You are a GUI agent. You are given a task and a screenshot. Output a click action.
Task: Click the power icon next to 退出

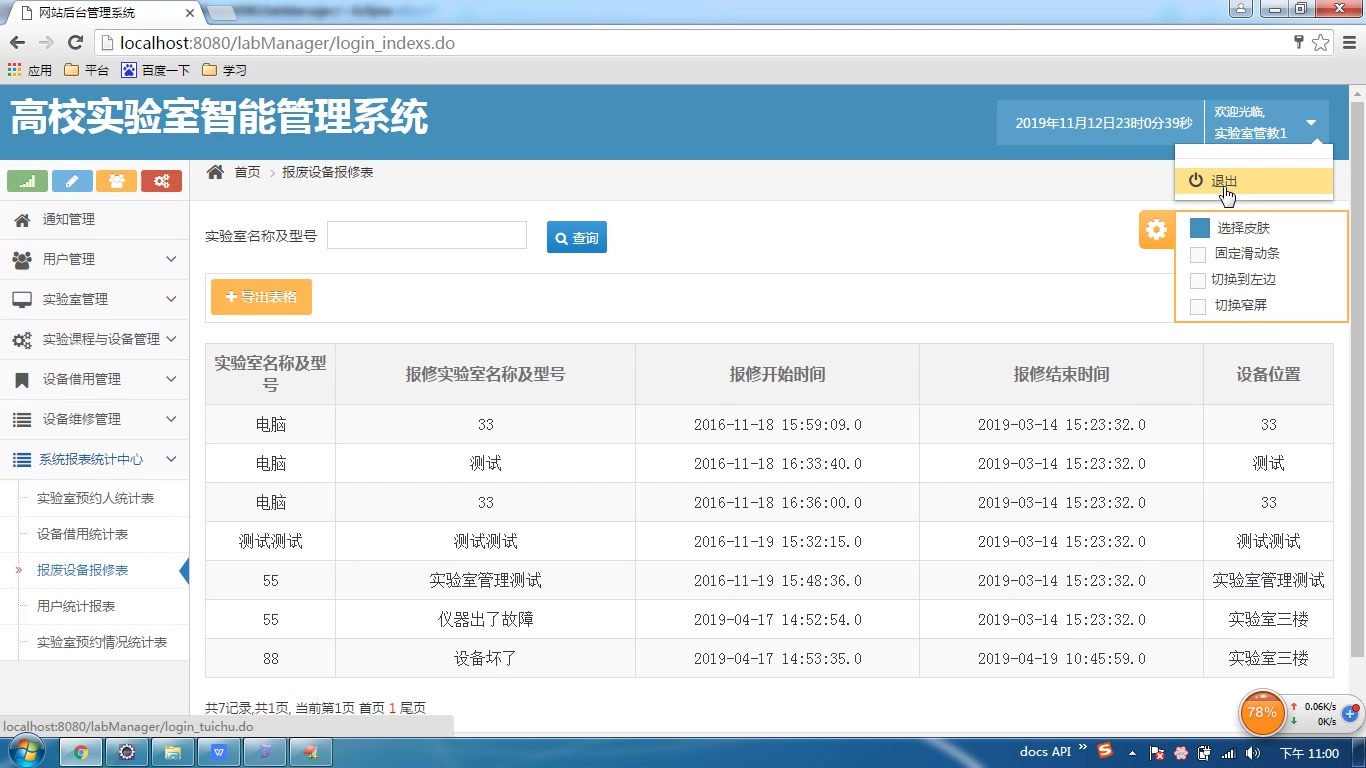(x=1196, y=181)
